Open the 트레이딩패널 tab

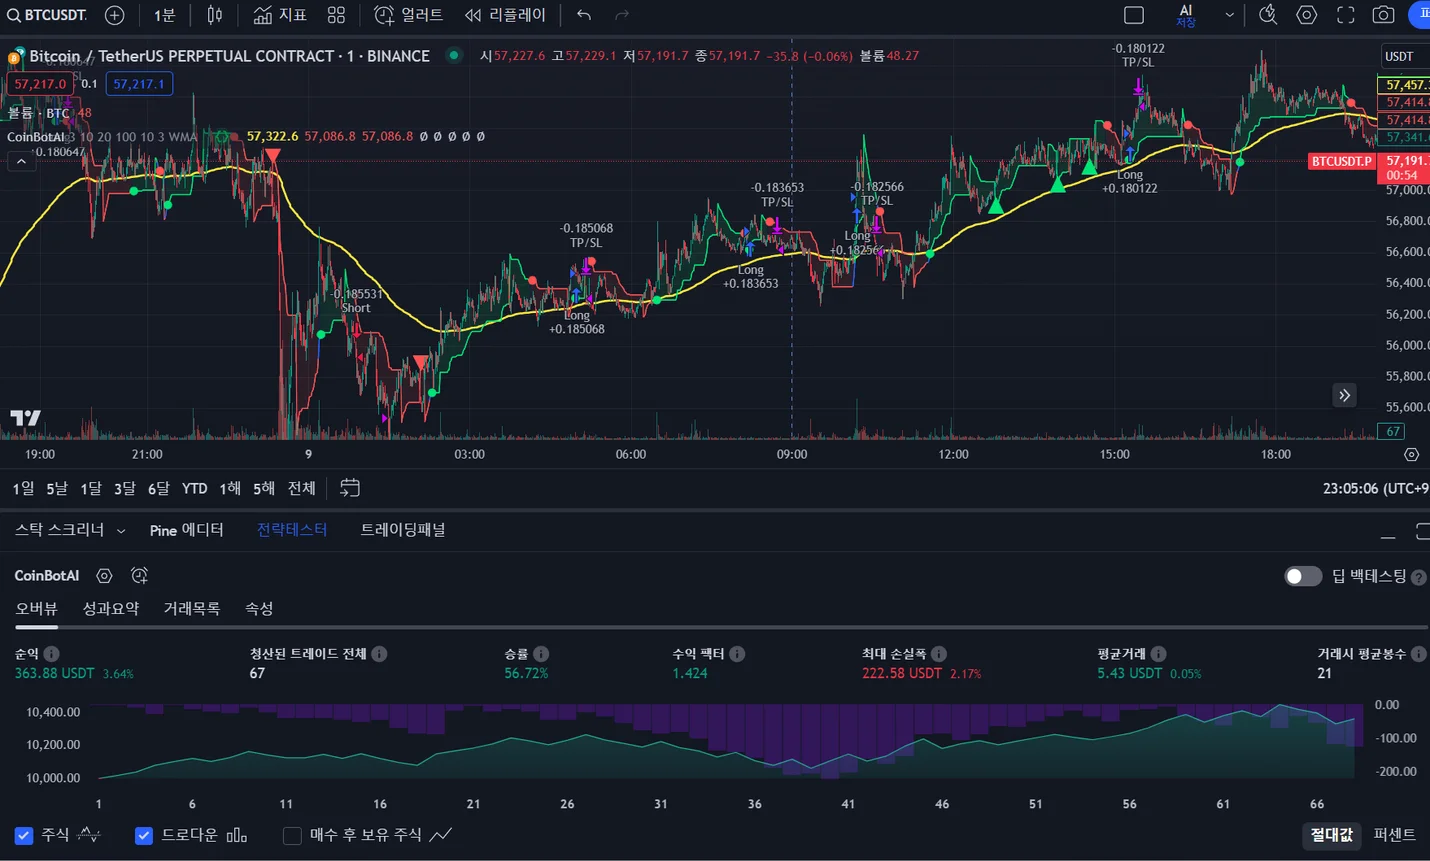(x=403, y=530)
